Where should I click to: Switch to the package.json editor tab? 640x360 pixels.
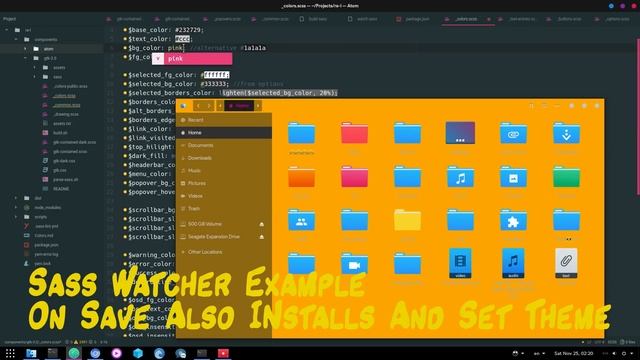tap(418, 19)
